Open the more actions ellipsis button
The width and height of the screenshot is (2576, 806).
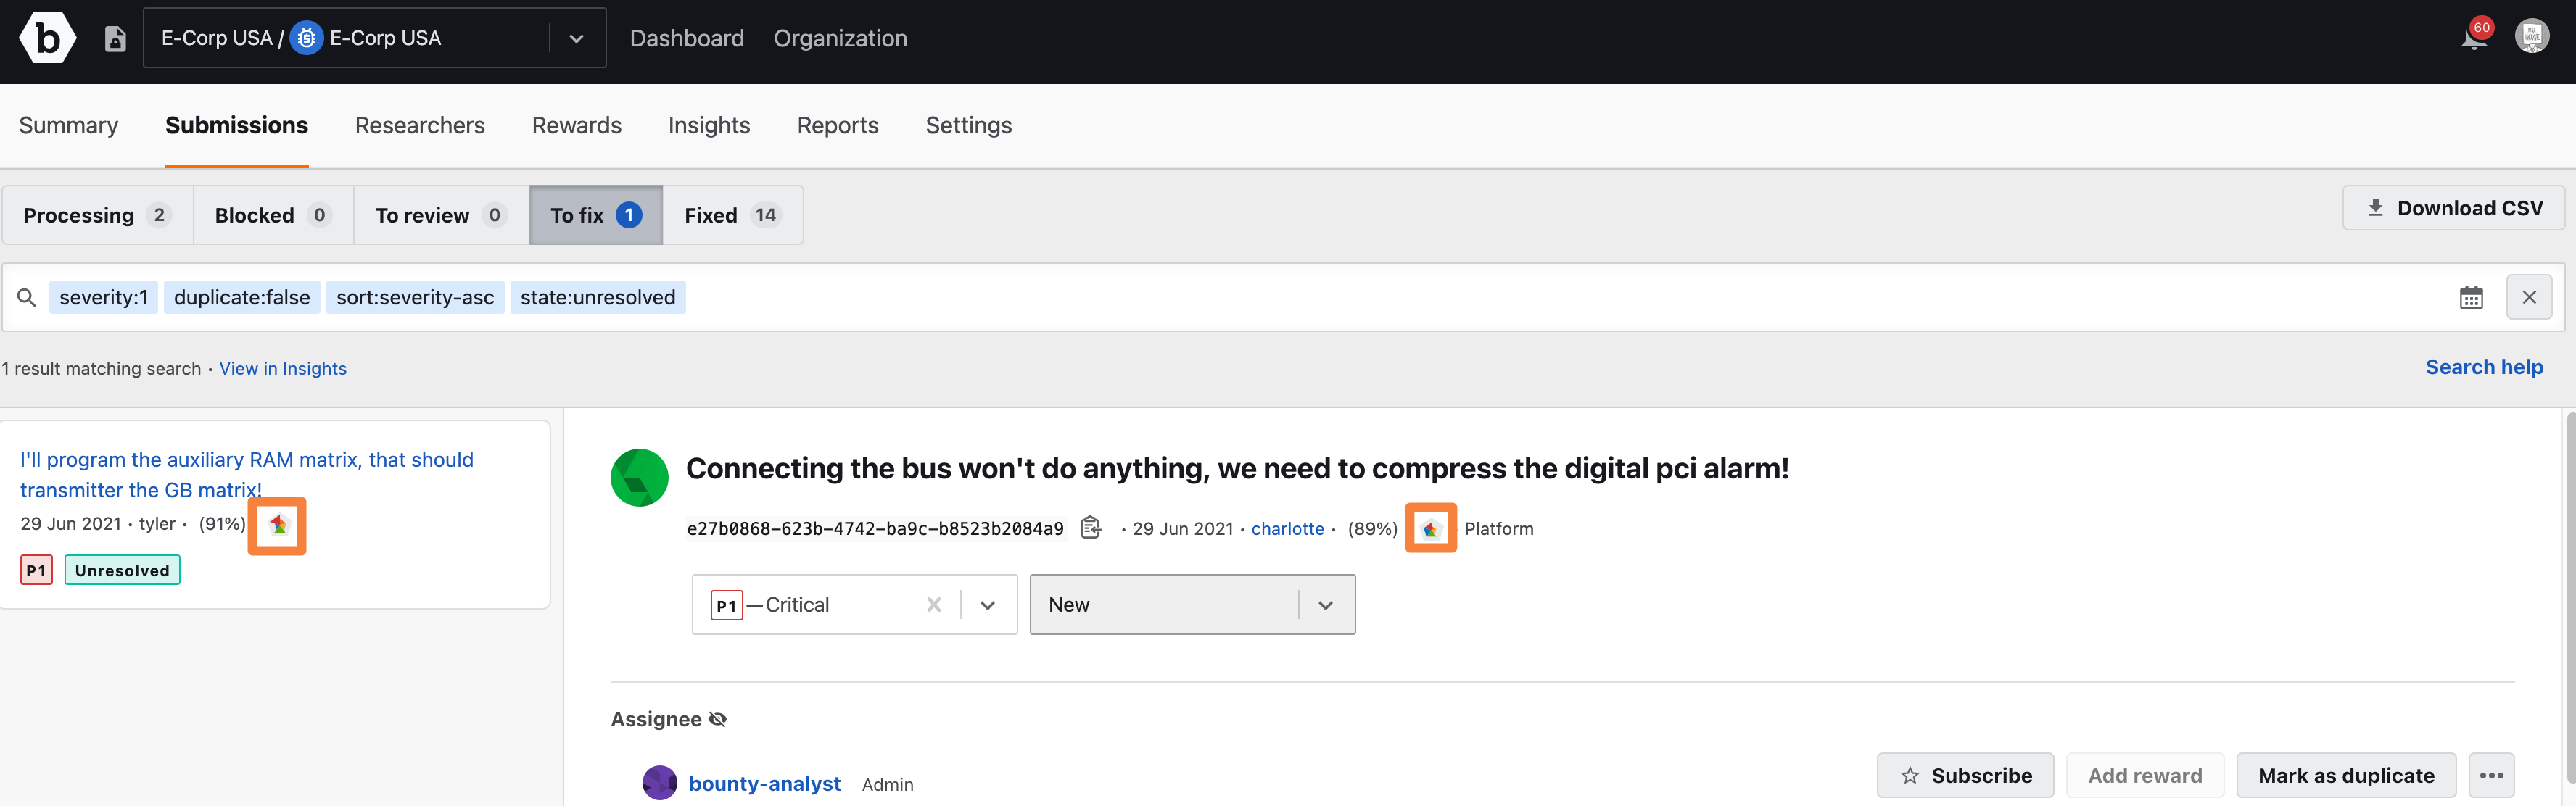(x=2491, y=775)
